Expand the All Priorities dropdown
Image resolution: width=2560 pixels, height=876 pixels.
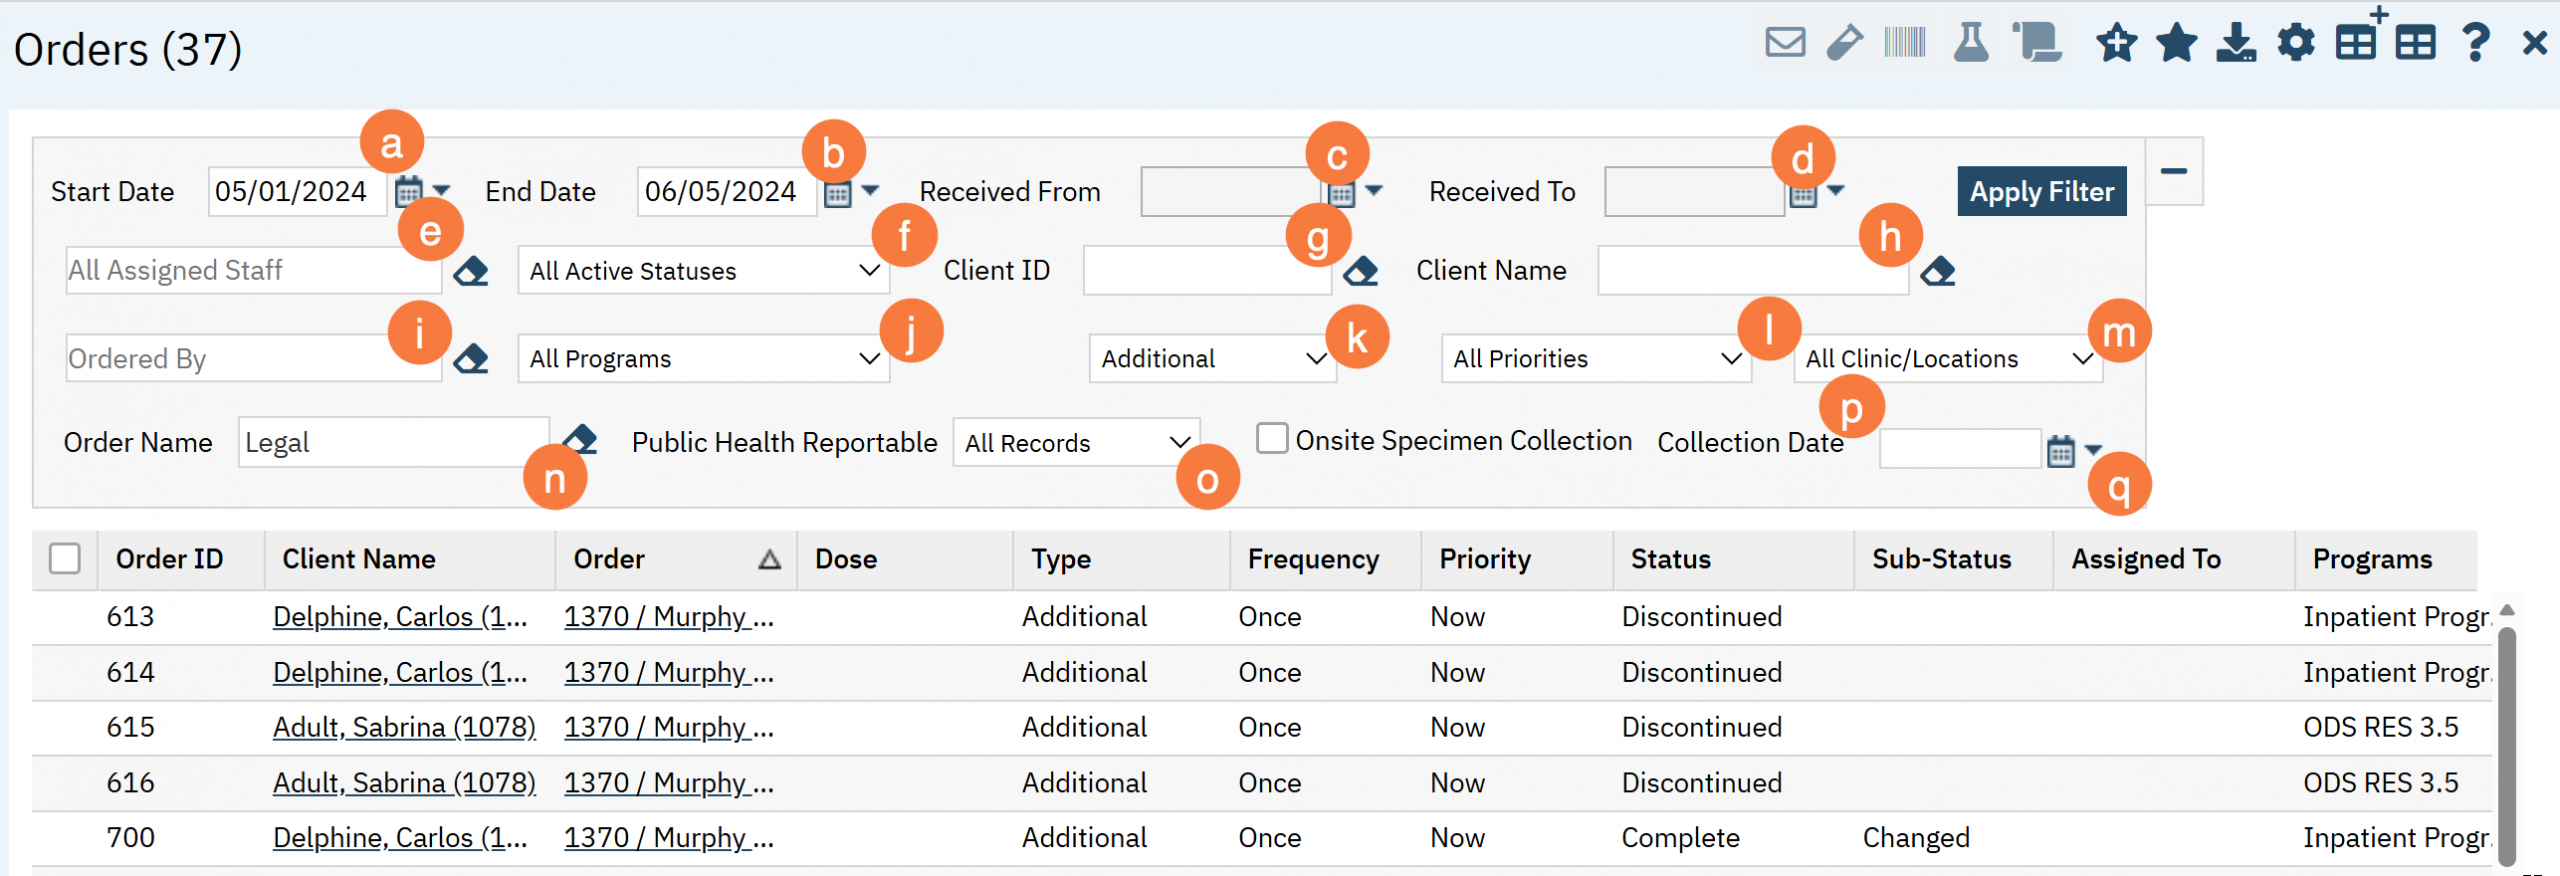[x=1595, y=359]
